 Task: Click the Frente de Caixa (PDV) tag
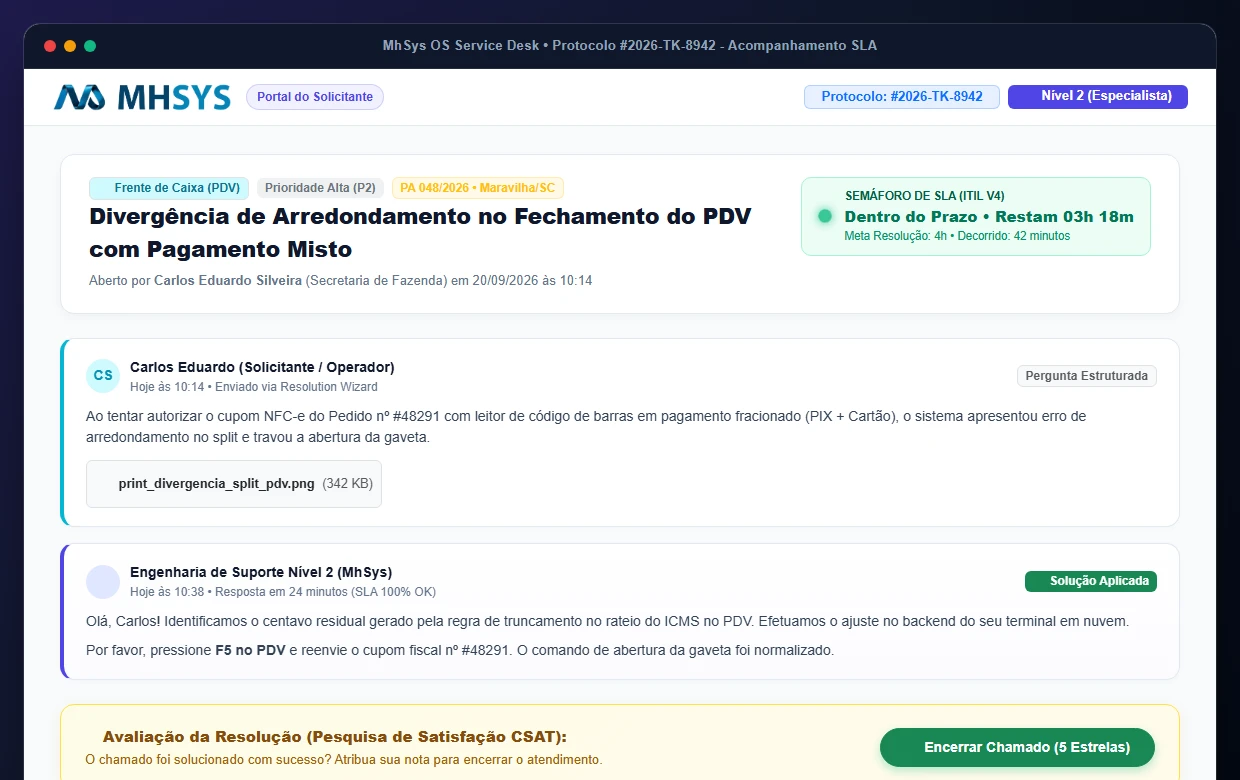(x=169, y=188)
